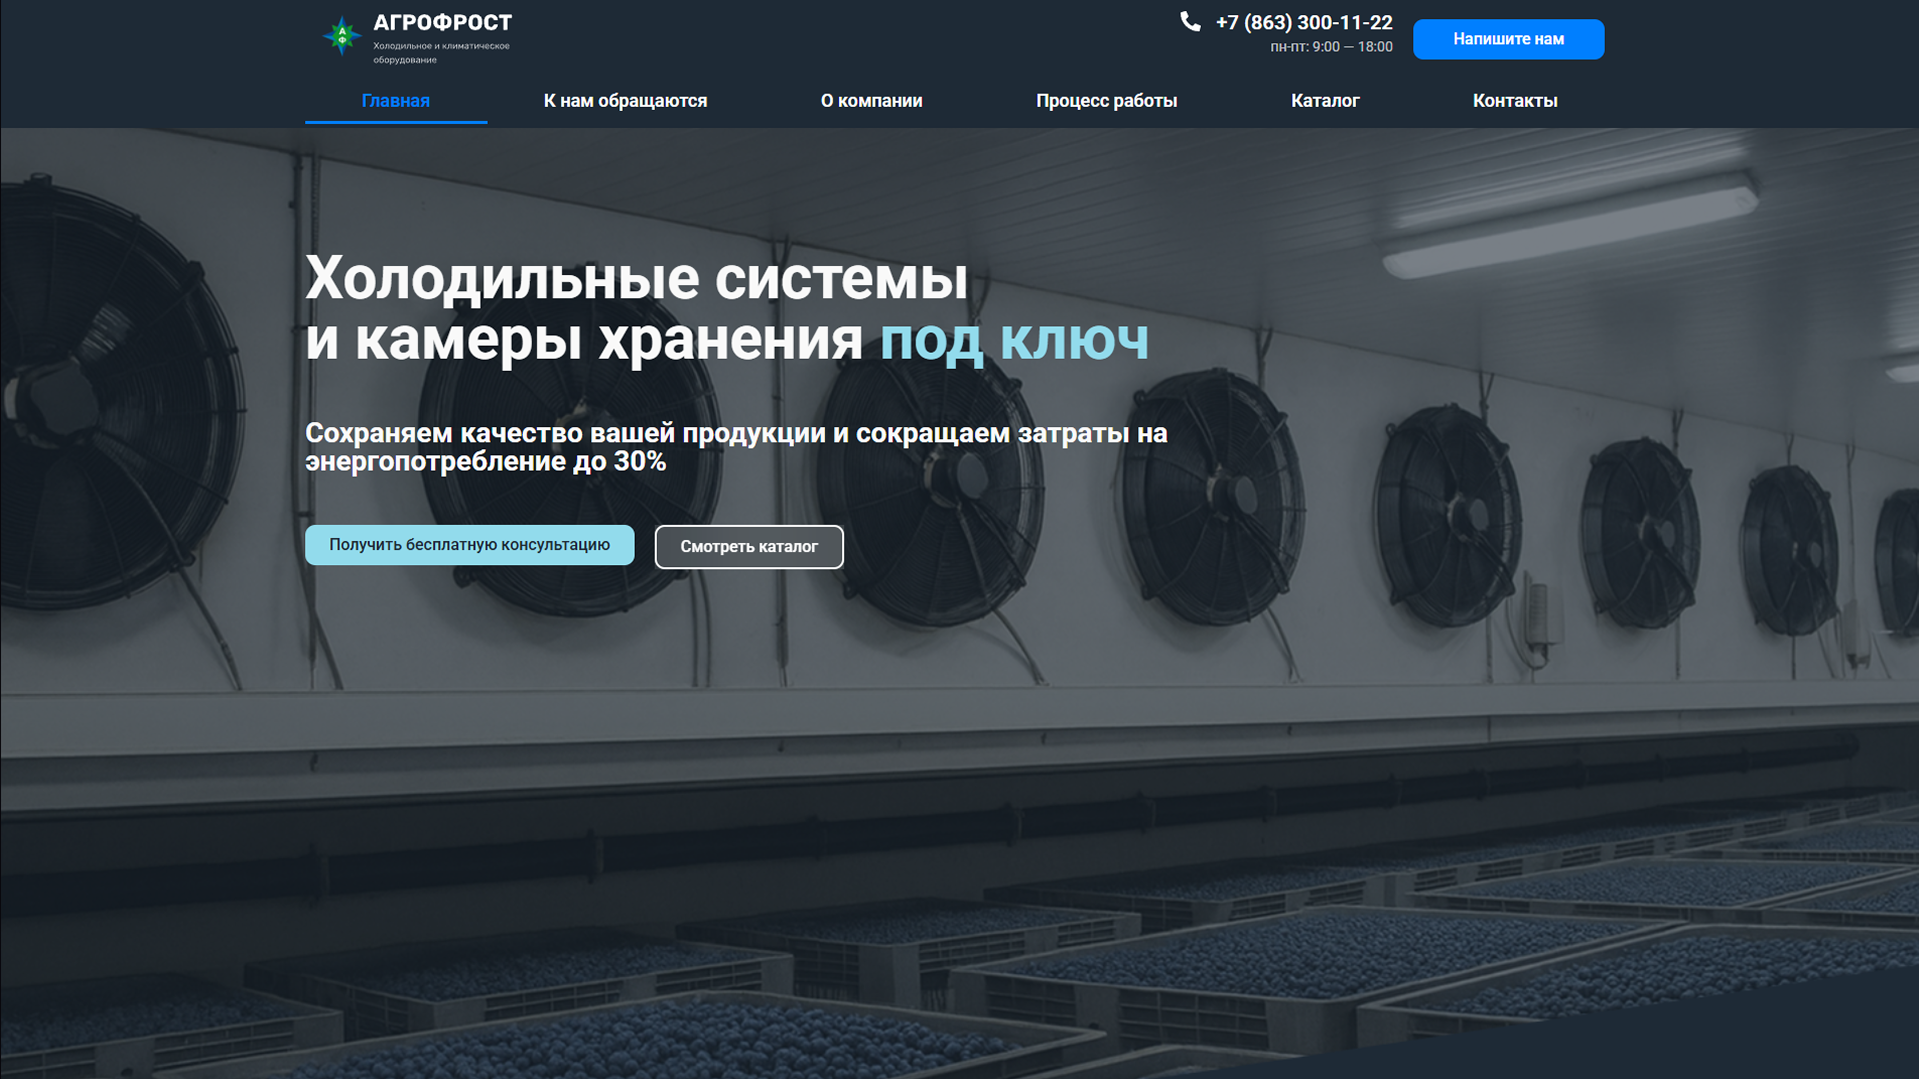
Task: Click the ceiling fluorescent lamp in hero image
Action: point(1570,225)
